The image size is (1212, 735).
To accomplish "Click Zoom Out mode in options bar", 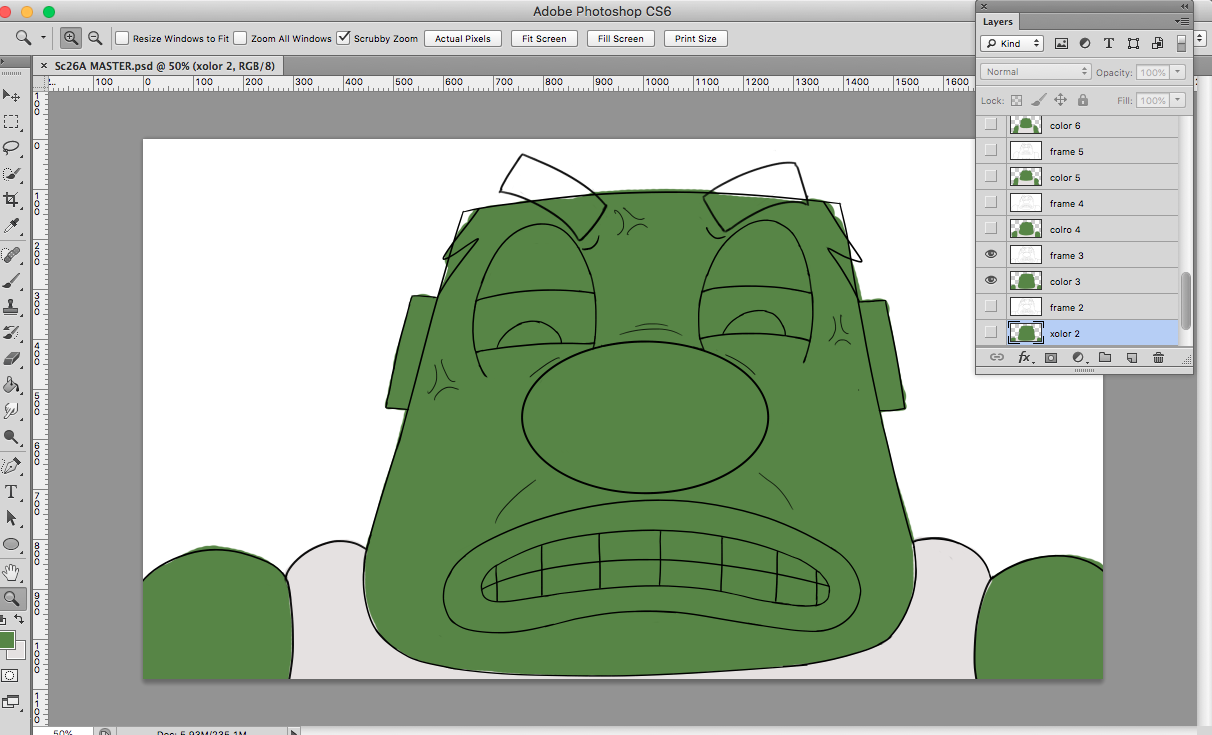I will [x=95, y=38].
